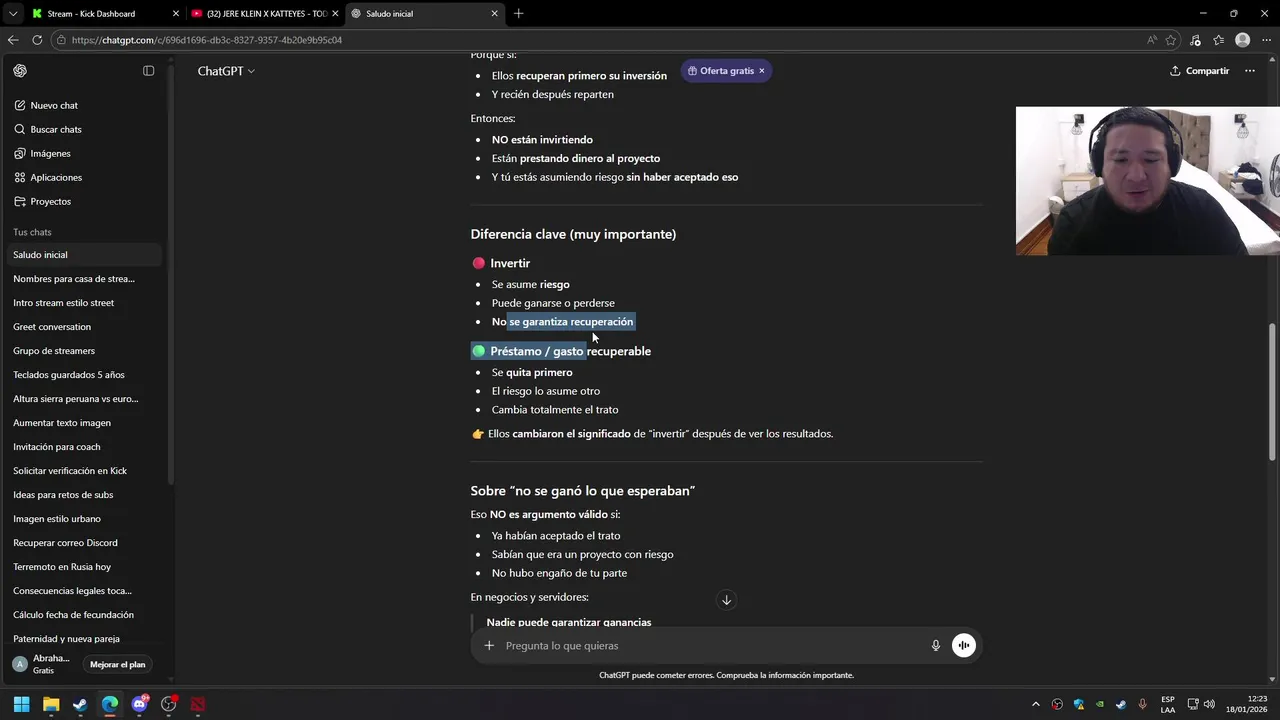The image size is (1280, 720).
Task: Expand the ChatGPT model selector dropdown
Action: click(x=226, y=71)
